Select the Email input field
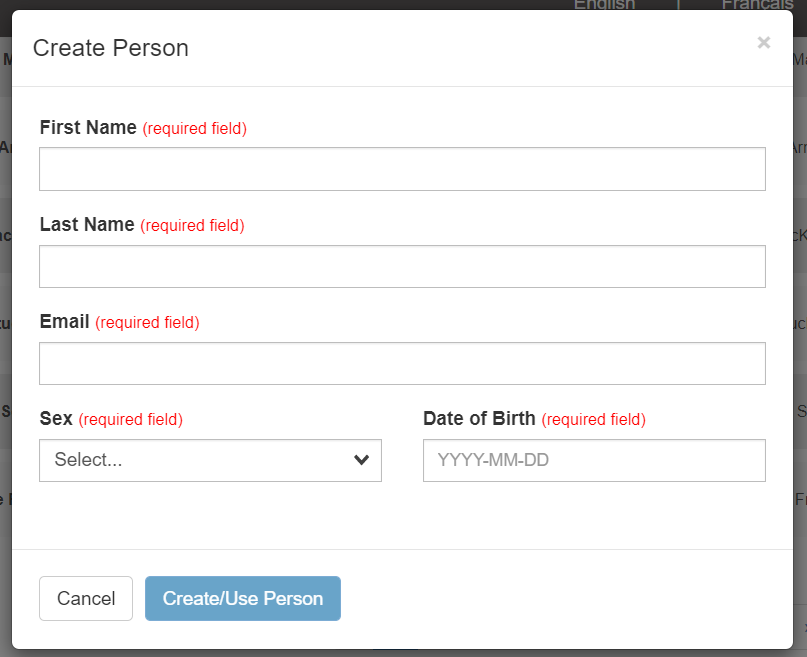 (x=402, y=363)
